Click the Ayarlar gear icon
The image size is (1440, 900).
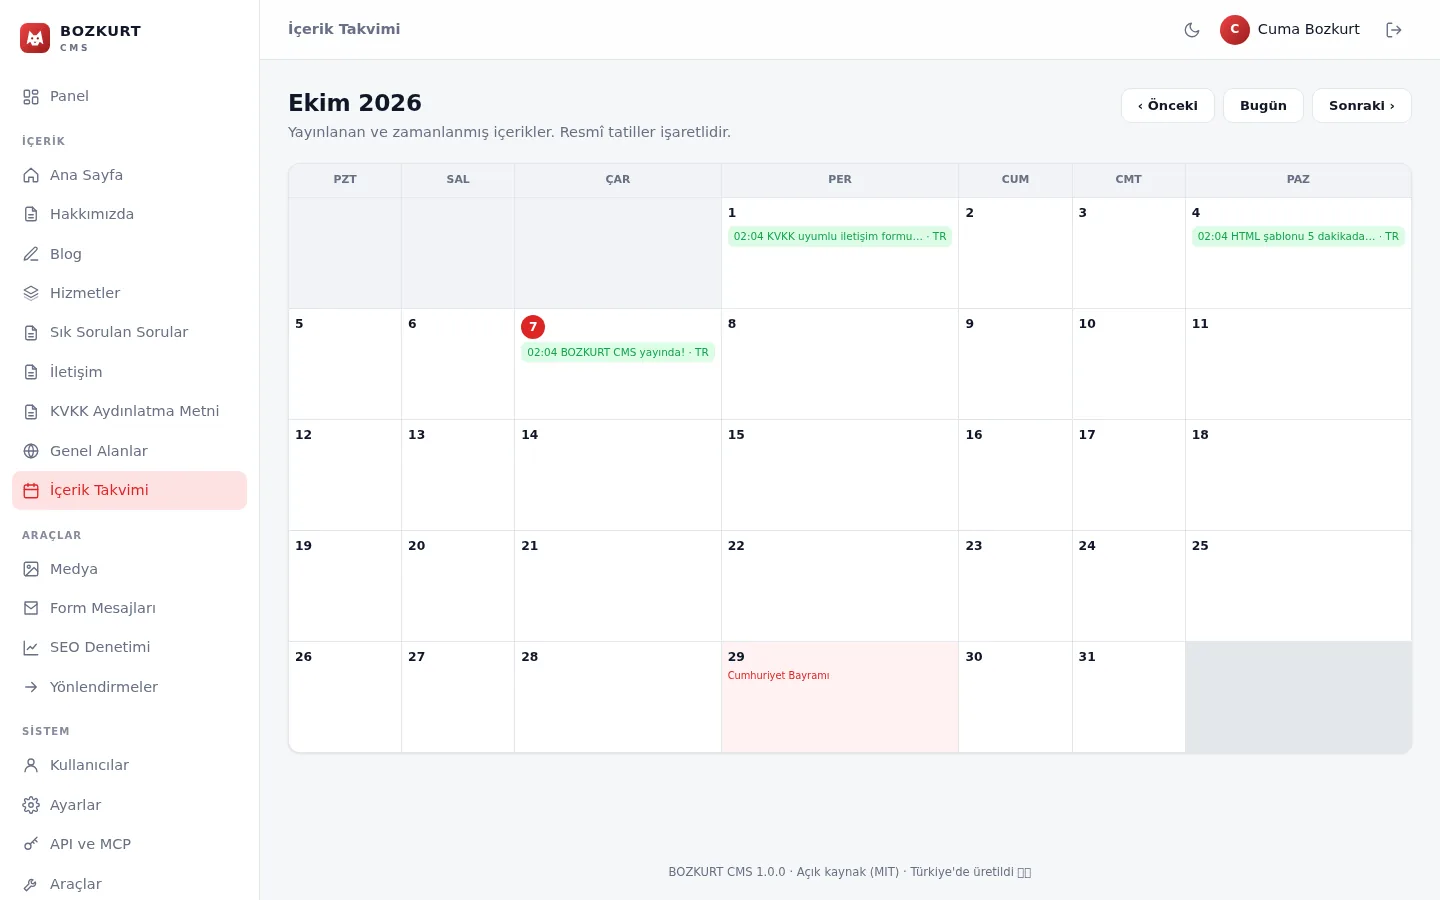click(31, 805)
